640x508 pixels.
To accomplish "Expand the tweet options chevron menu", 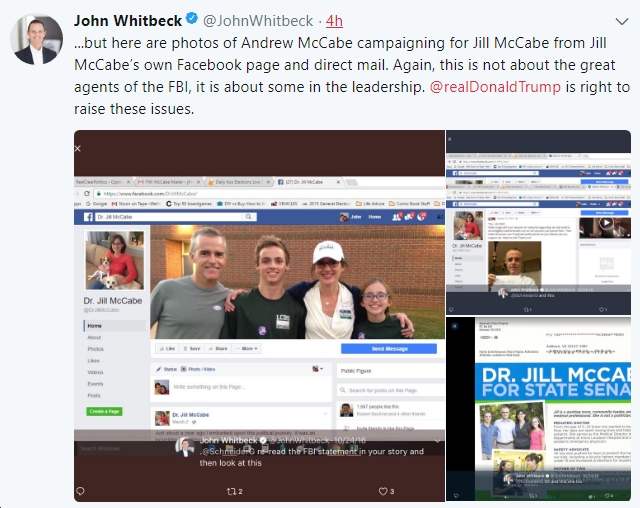I will (622, 21).
